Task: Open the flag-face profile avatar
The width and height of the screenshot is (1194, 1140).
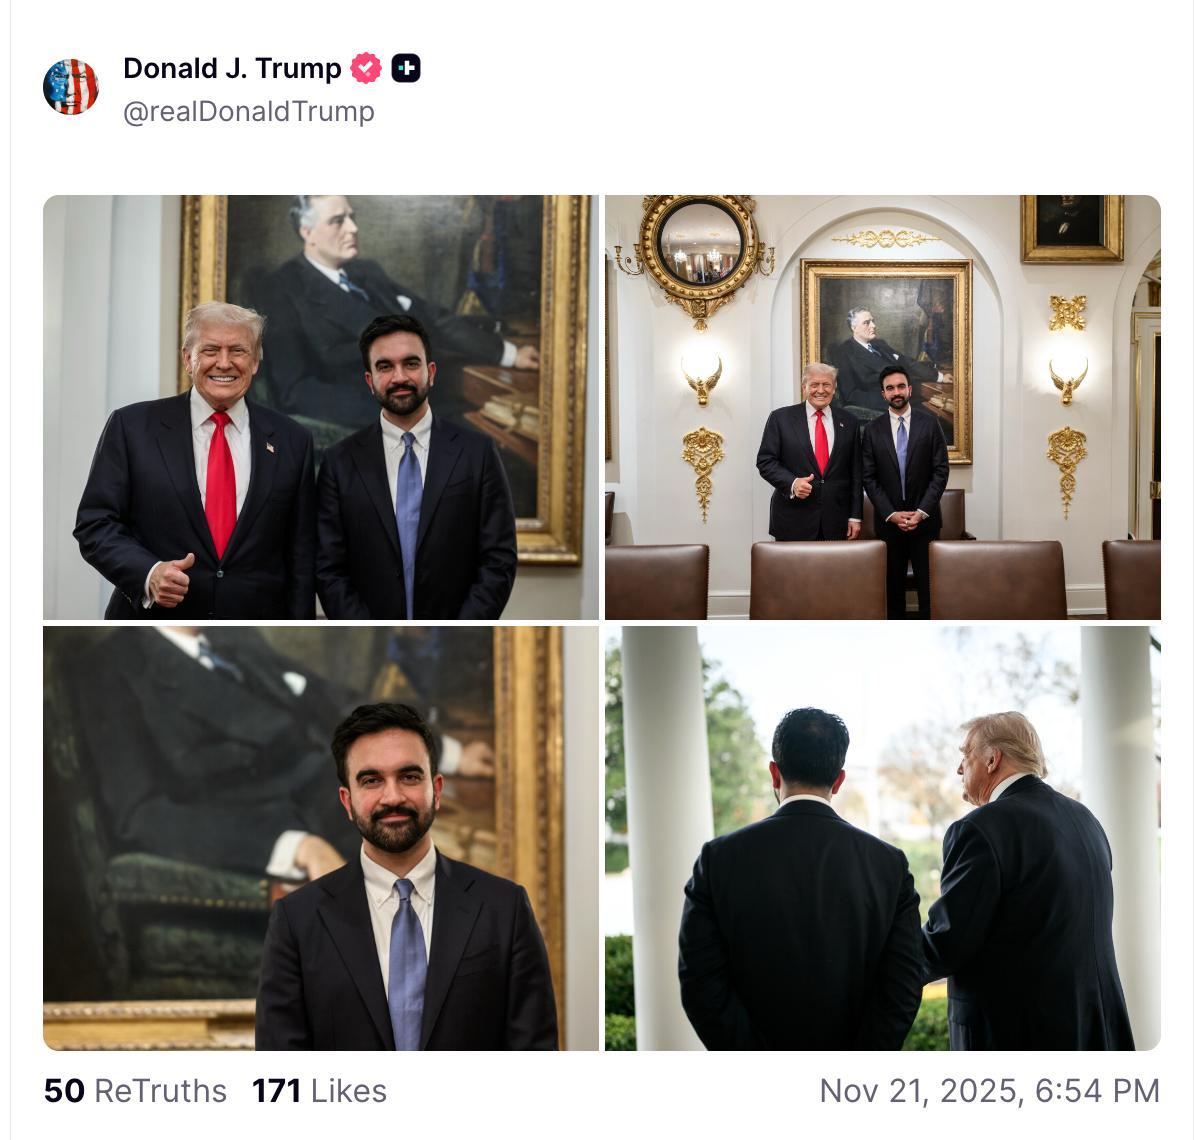Action: [x=71, y=87]
